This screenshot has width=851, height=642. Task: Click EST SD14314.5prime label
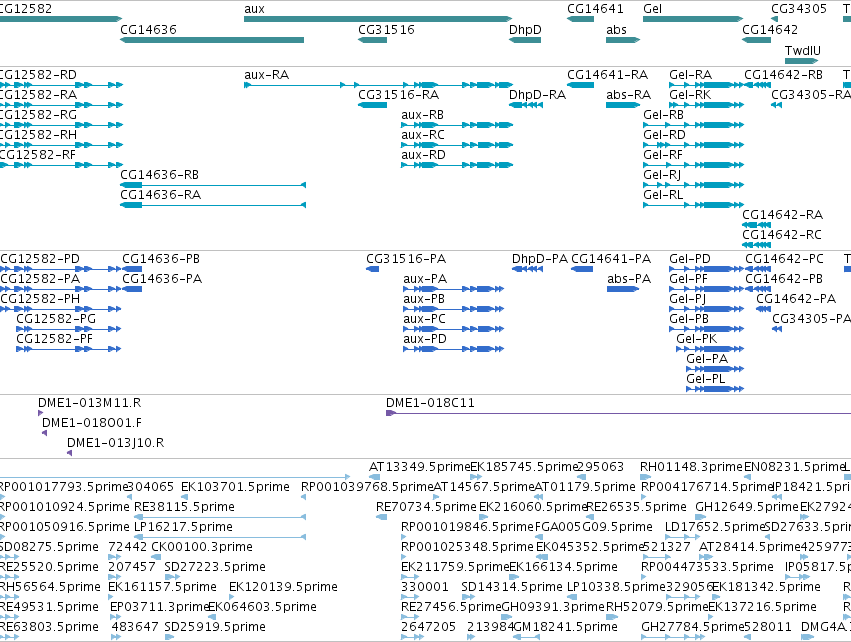point(512,587)
